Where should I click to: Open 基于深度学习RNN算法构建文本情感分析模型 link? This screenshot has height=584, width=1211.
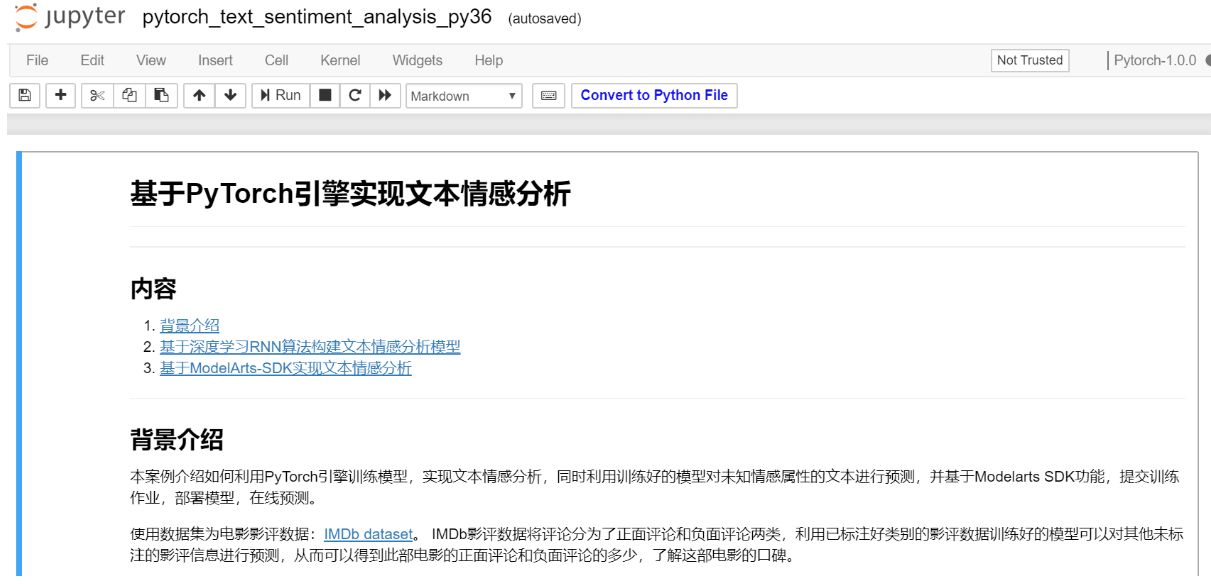pos(310,347)
